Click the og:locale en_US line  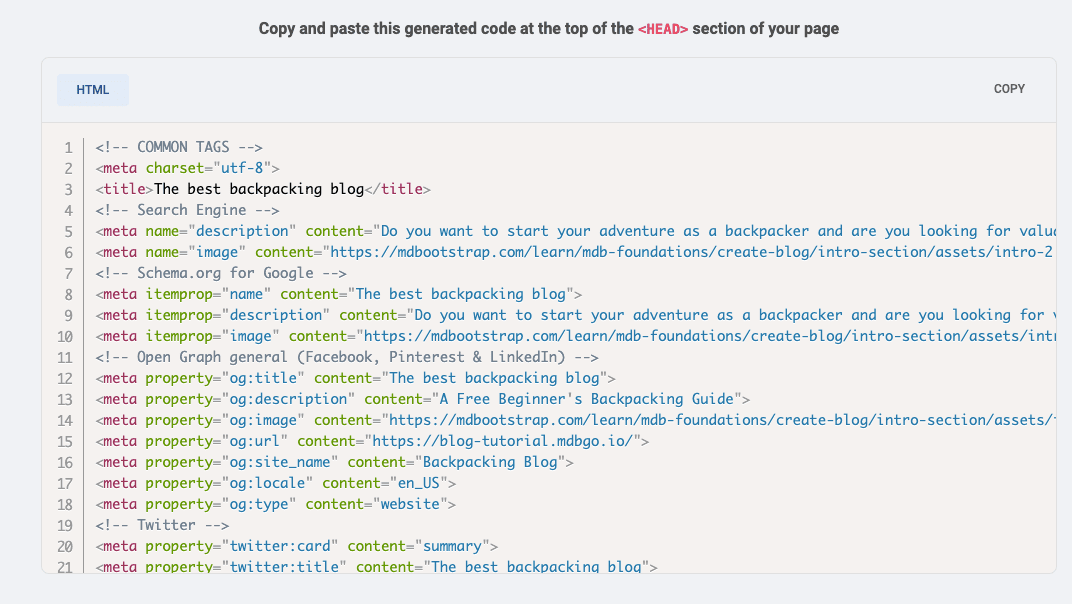click(276, 483)
